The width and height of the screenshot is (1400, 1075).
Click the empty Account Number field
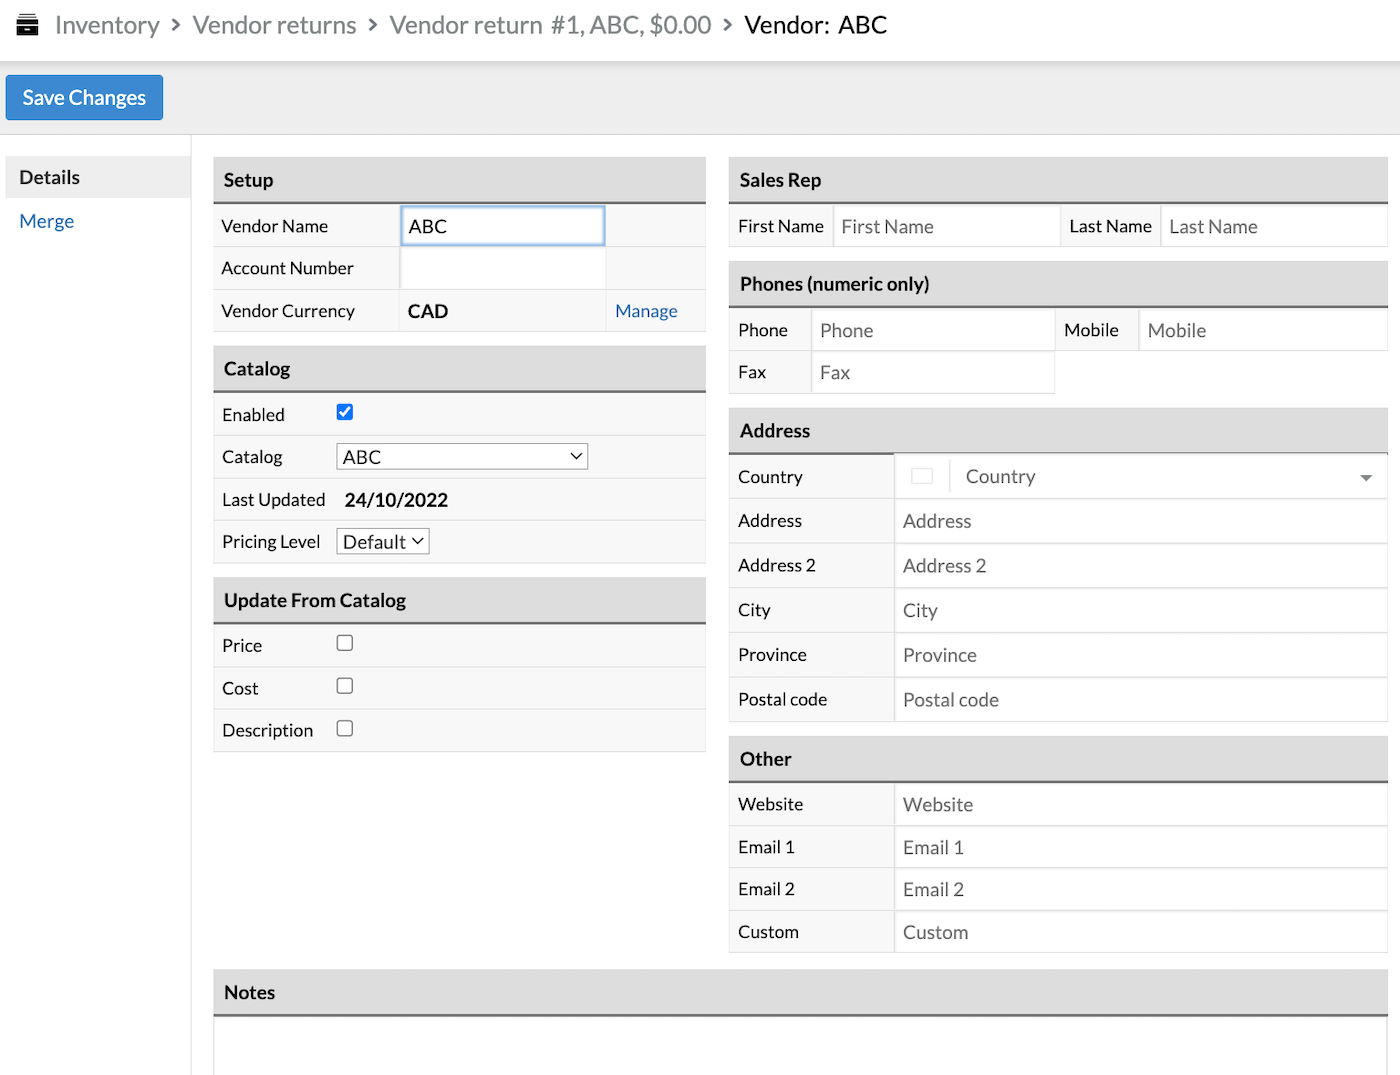pos(502,268)
